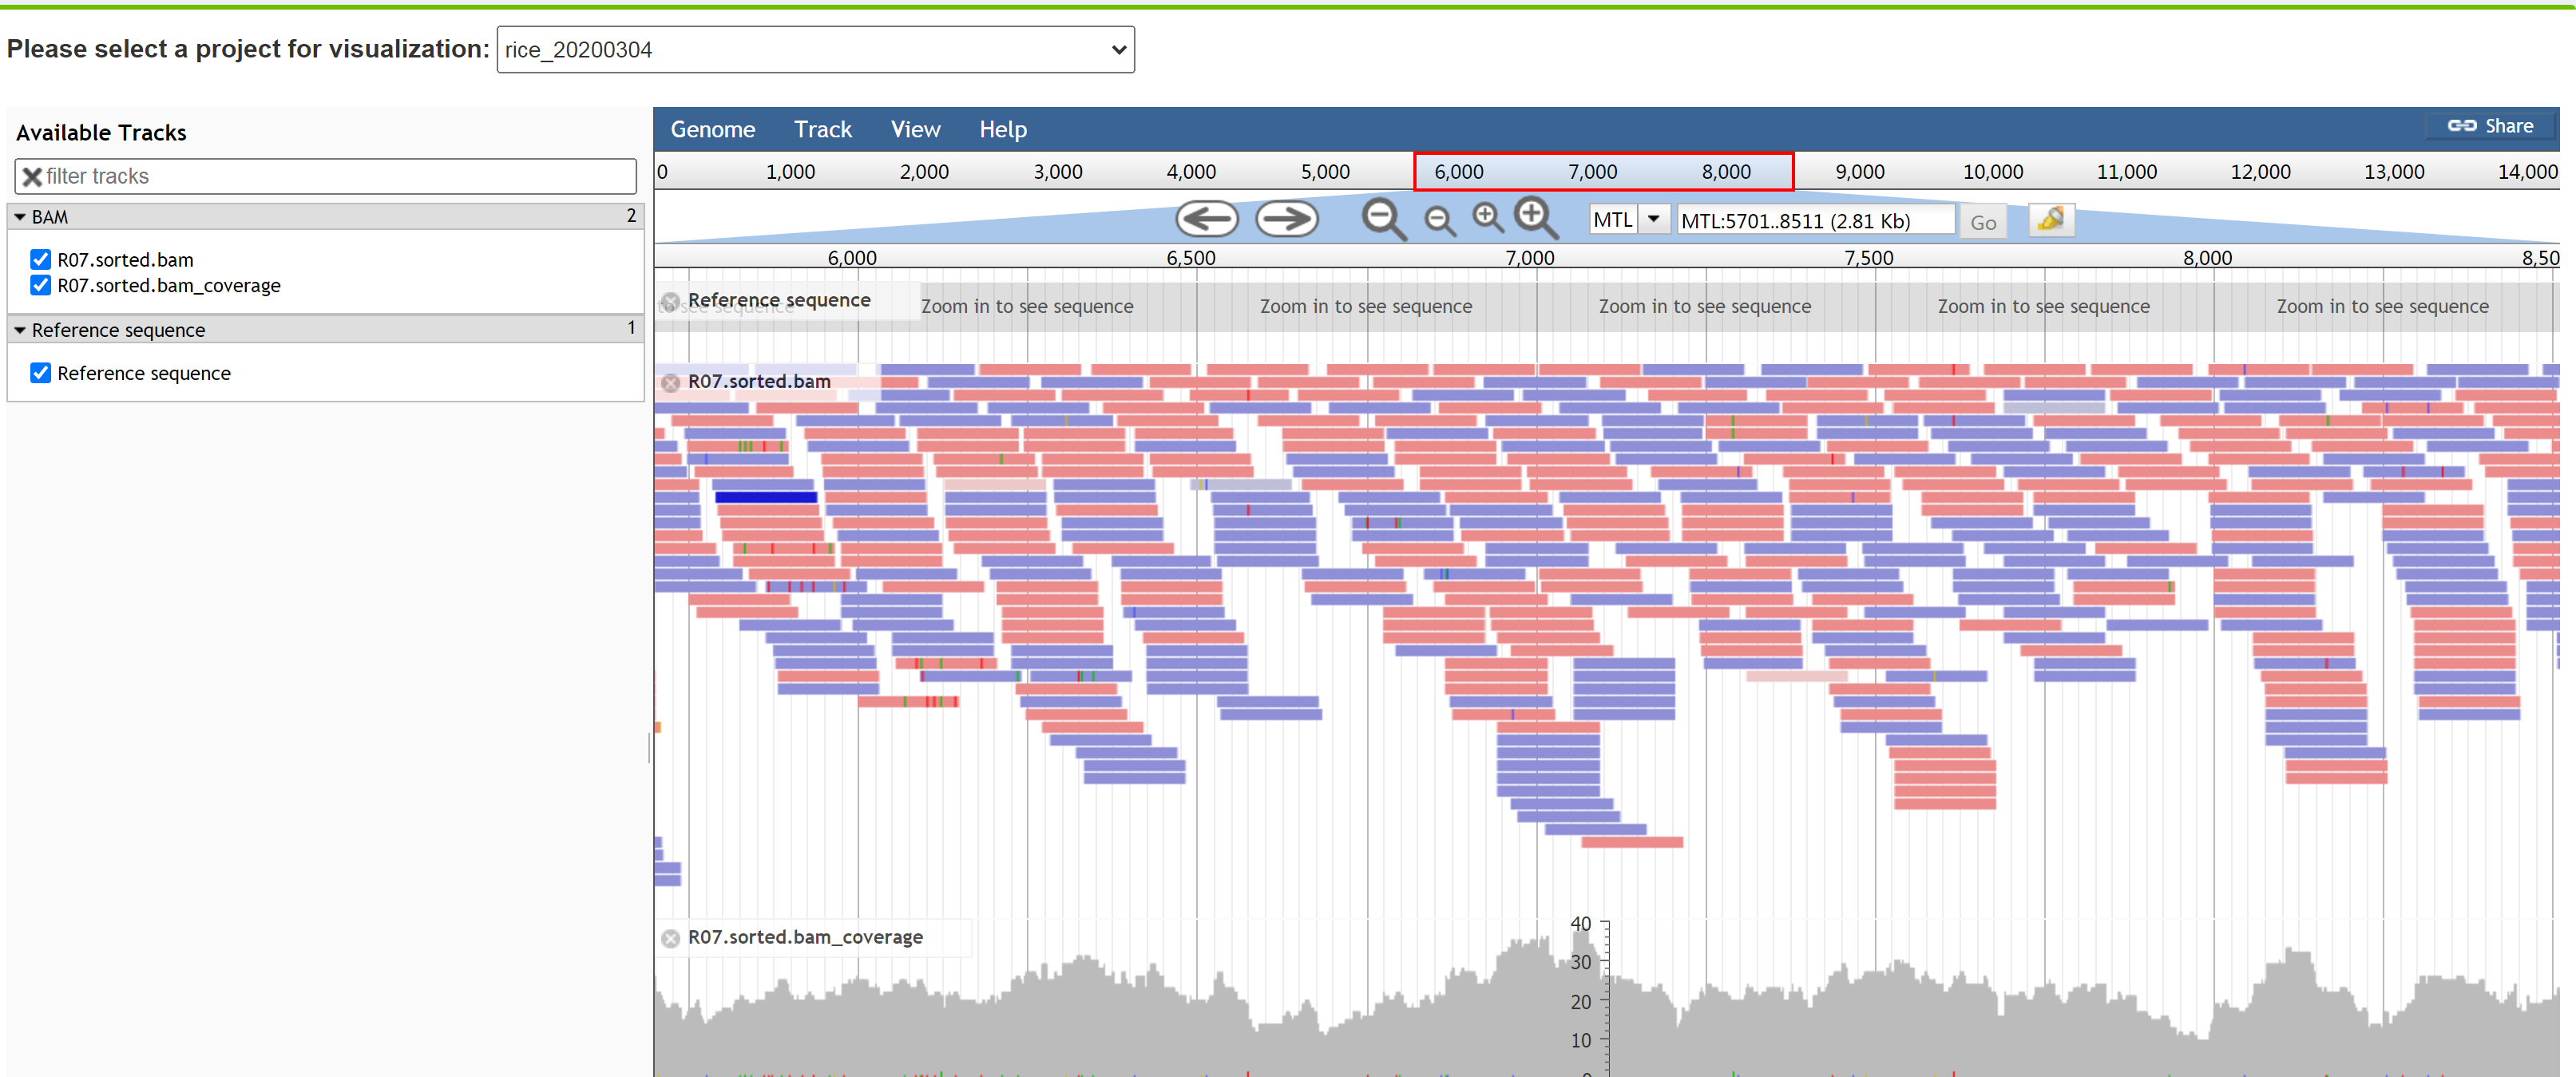Click the small zoom in magnifier
This screenshot has height=1077, width=2576.
click(x=1487, y=217)
